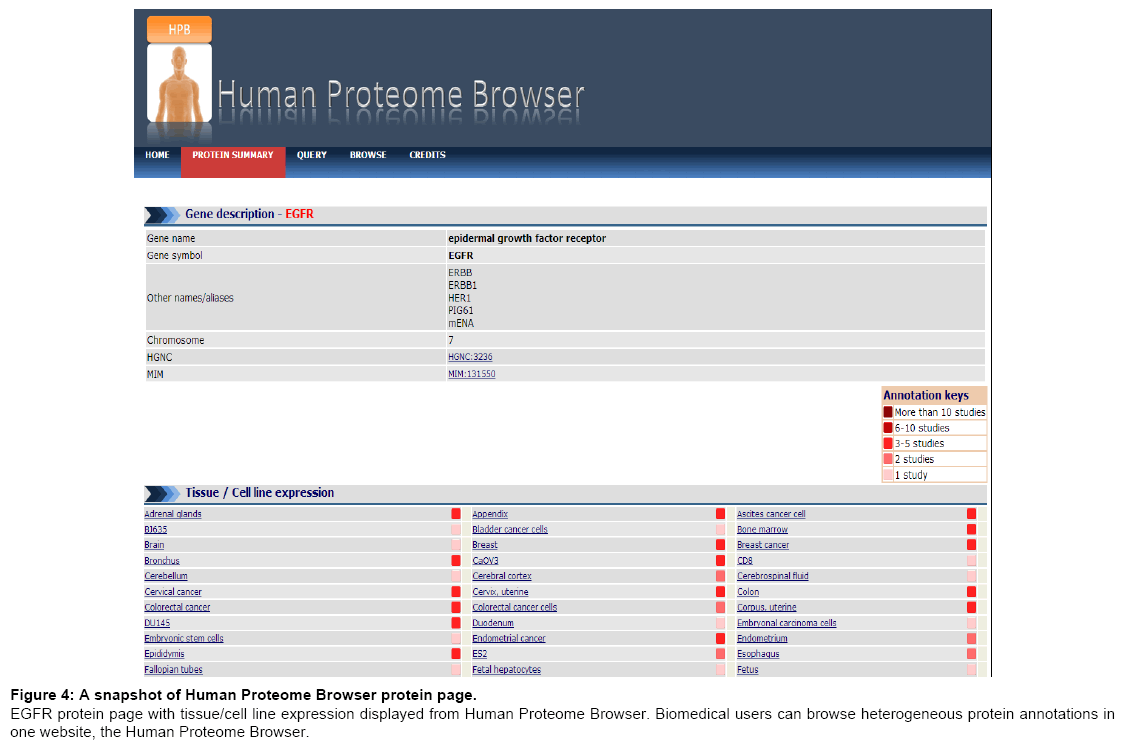Click the pale indicator beside CD8

tap(972, 561)
